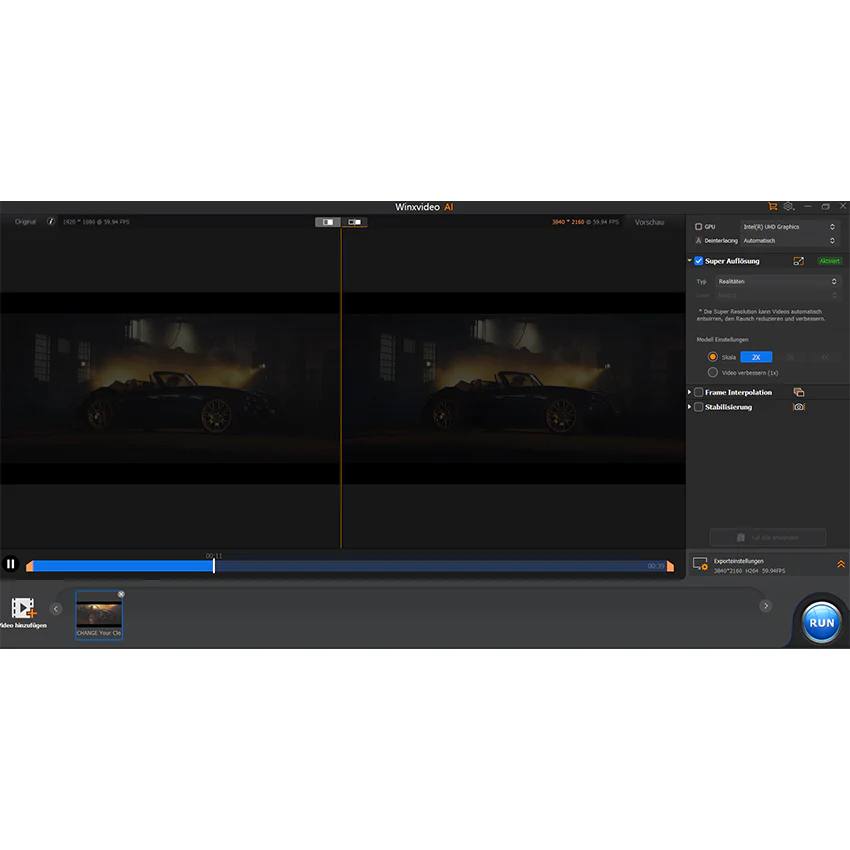Image resolution: width=850 pixels, height=850 pixels.
Task: Select the Skala radio button
Action: click(x=713, y=357)
